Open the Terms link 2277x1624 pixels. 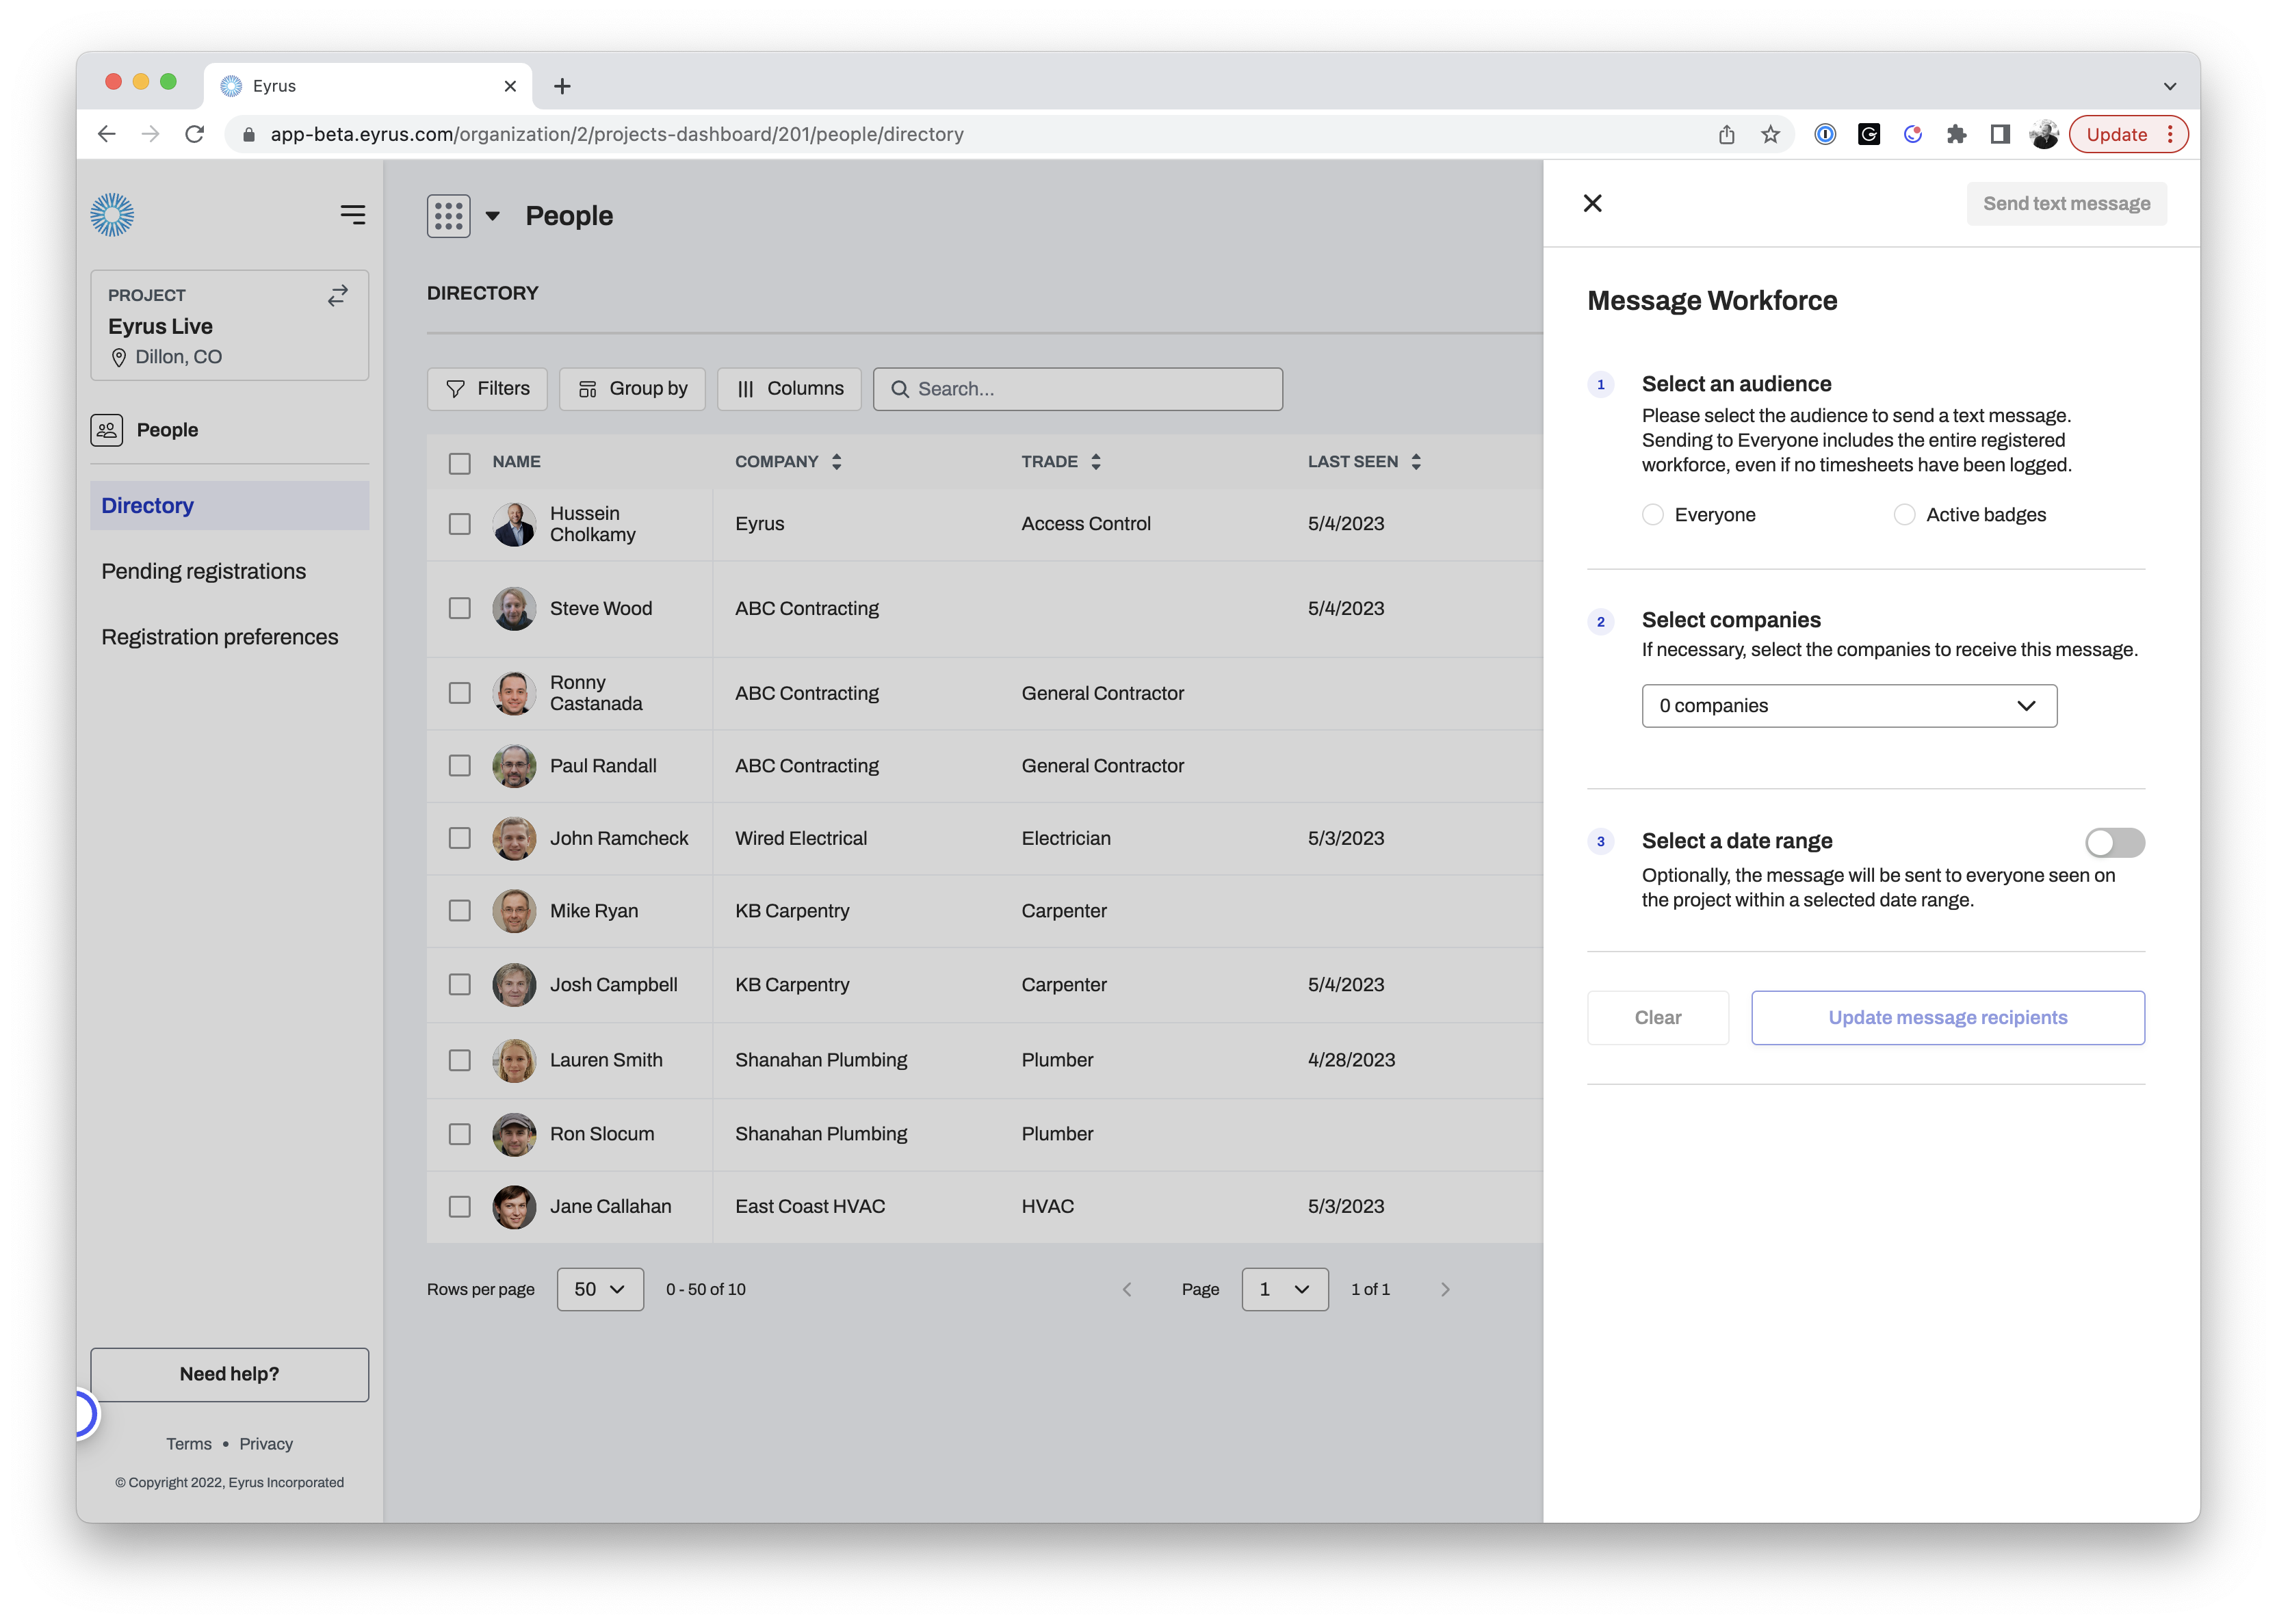pos(189,1443)
